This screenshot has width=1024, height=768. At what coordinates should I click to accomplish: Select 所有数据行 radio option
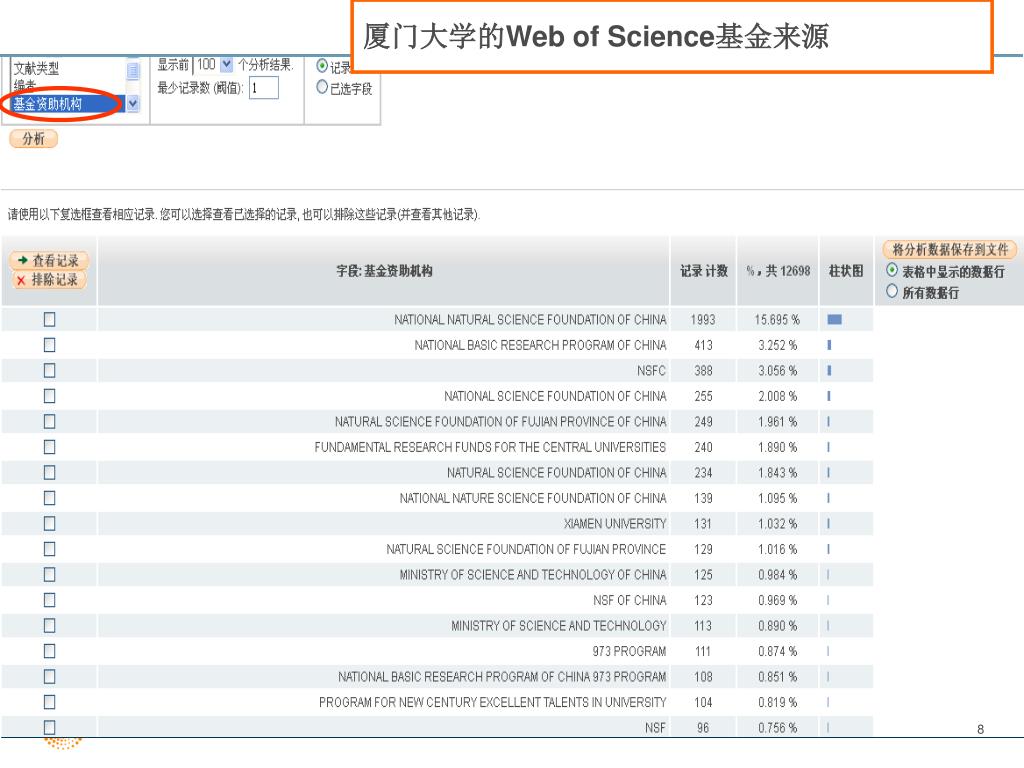pos(892,291)
